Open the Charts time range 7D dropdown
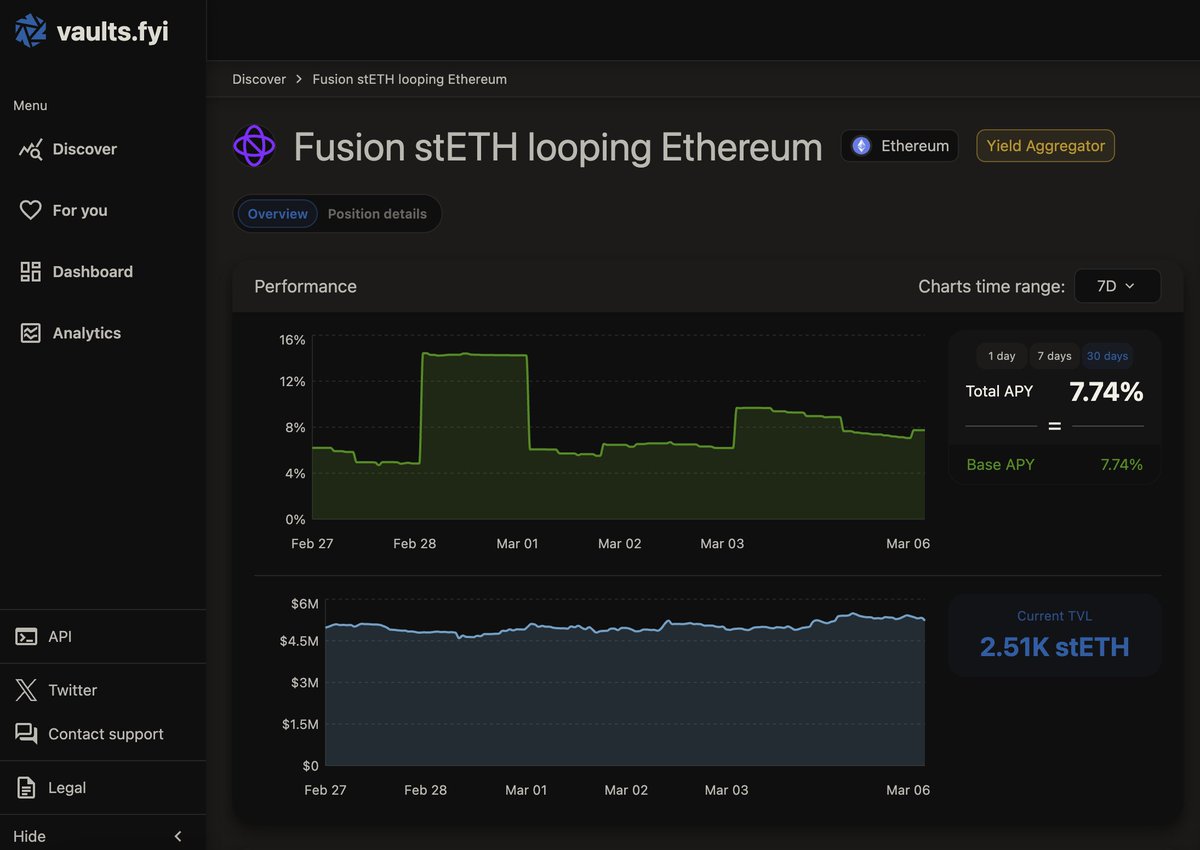 (x=1117, y=286)
